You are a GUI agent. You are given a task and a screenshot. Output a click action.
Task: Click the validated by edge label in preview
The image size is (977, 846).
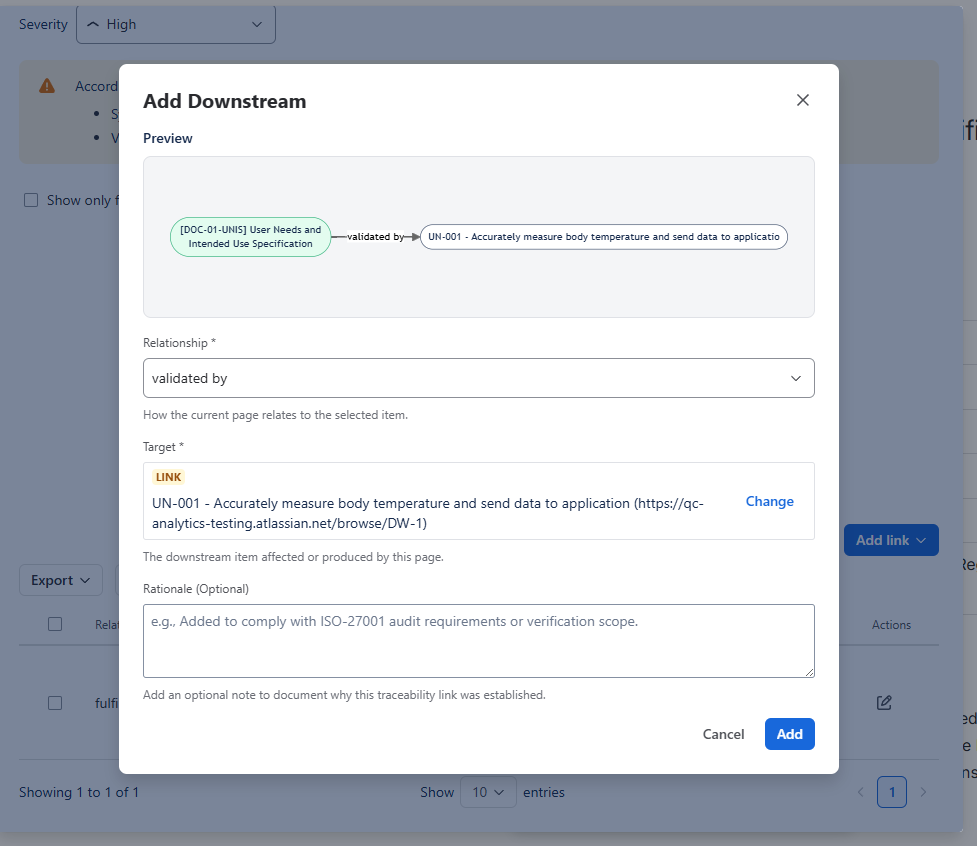(375, 237)
